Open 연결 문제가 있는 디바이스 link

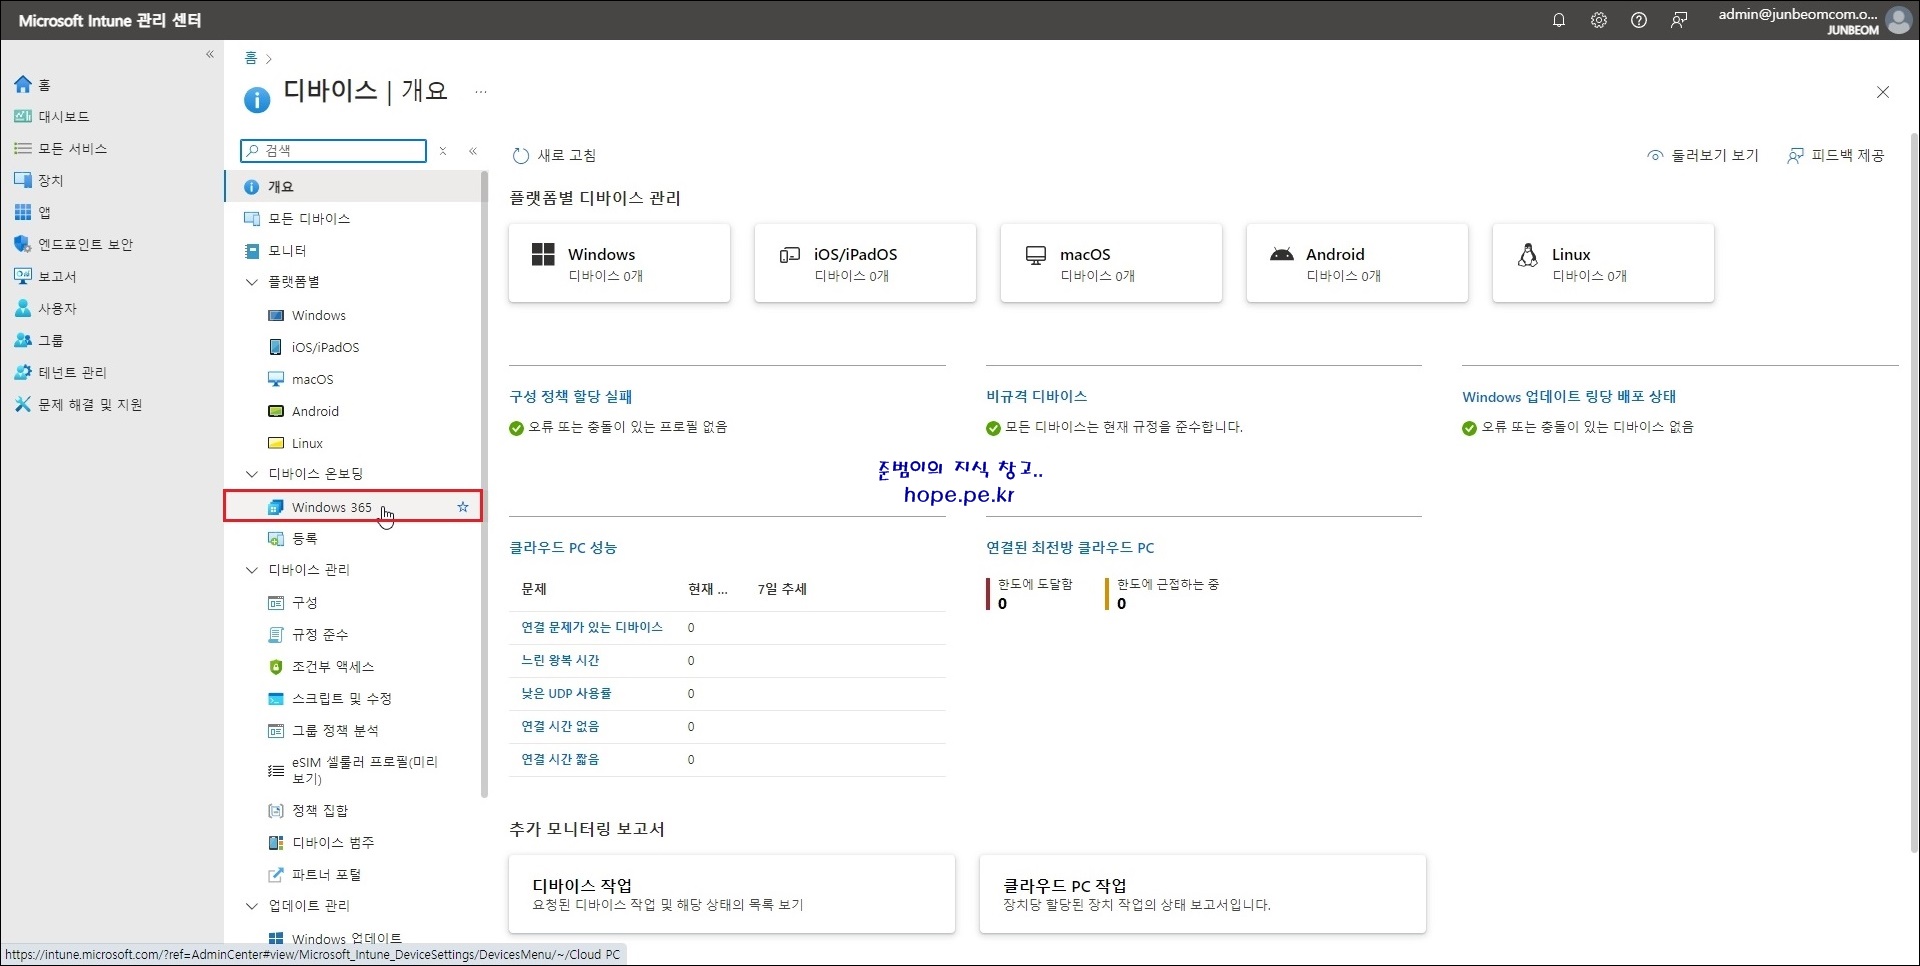592,628
